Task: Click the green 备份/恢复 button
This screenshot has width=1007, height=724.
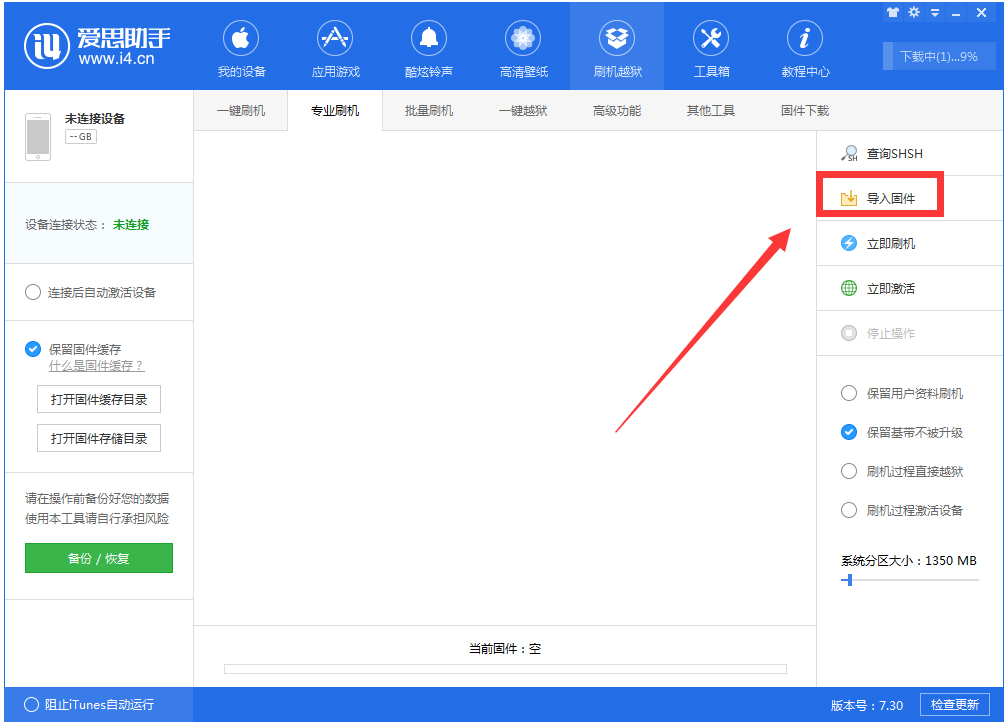Action: point(98,558)
